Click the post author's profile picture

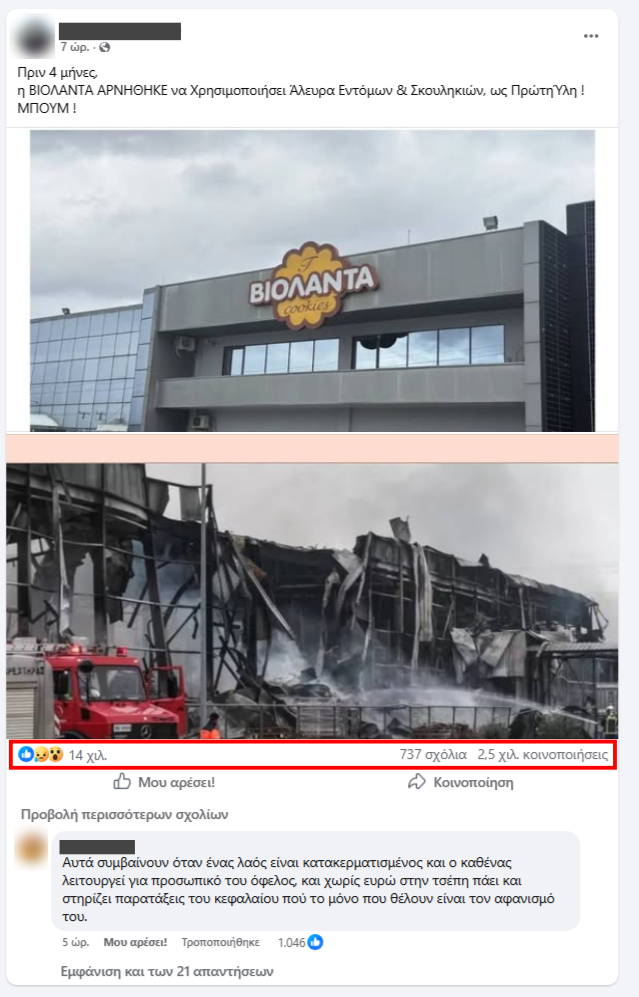35,38
